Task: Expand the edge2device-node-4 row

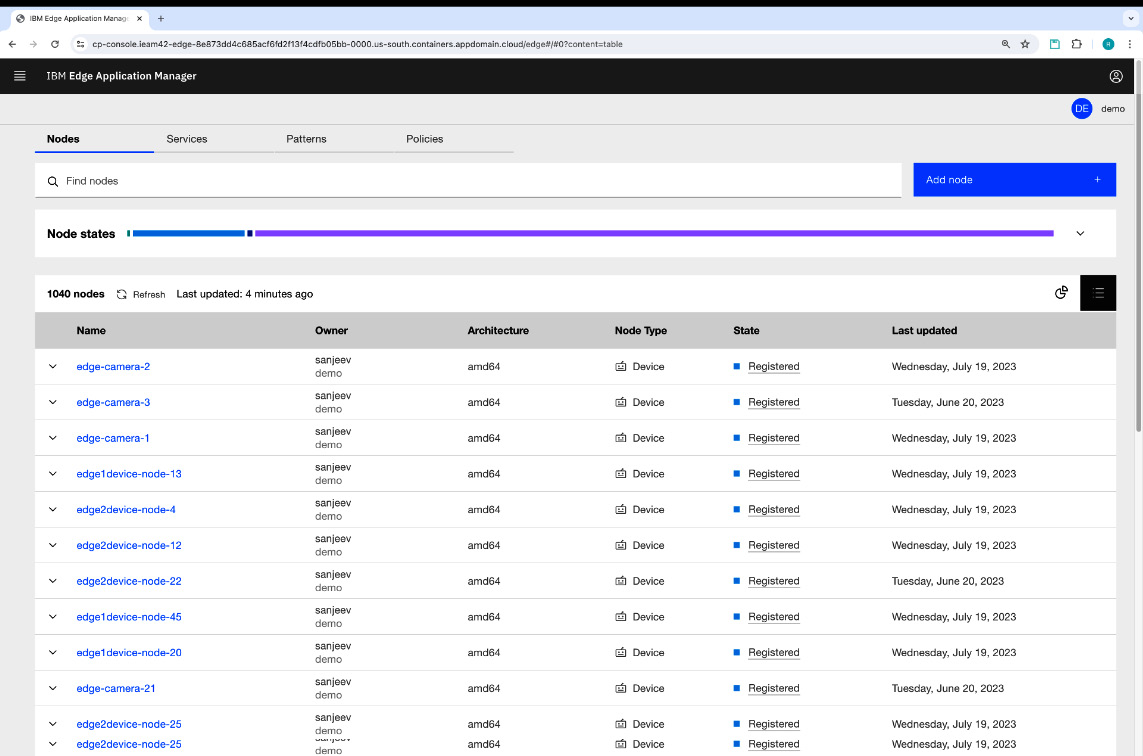Action: tap(52, 510)
